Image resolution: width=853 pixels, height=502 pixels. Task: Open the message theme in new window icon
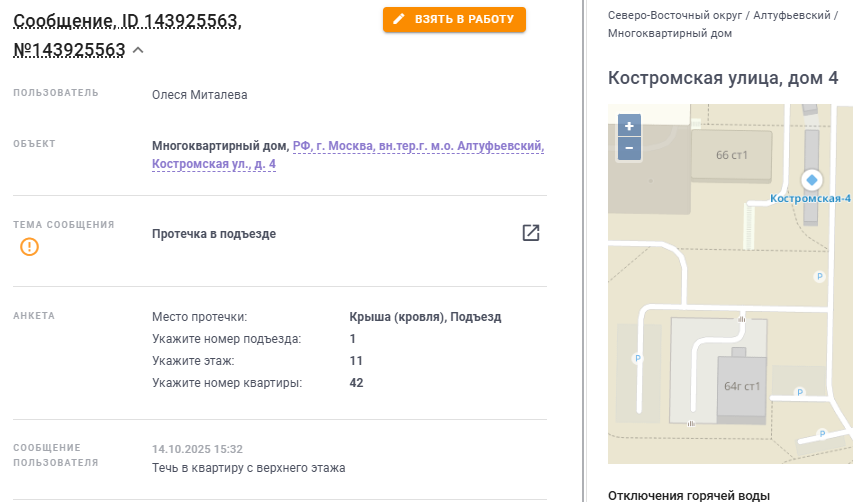click(x=531, y=233)
